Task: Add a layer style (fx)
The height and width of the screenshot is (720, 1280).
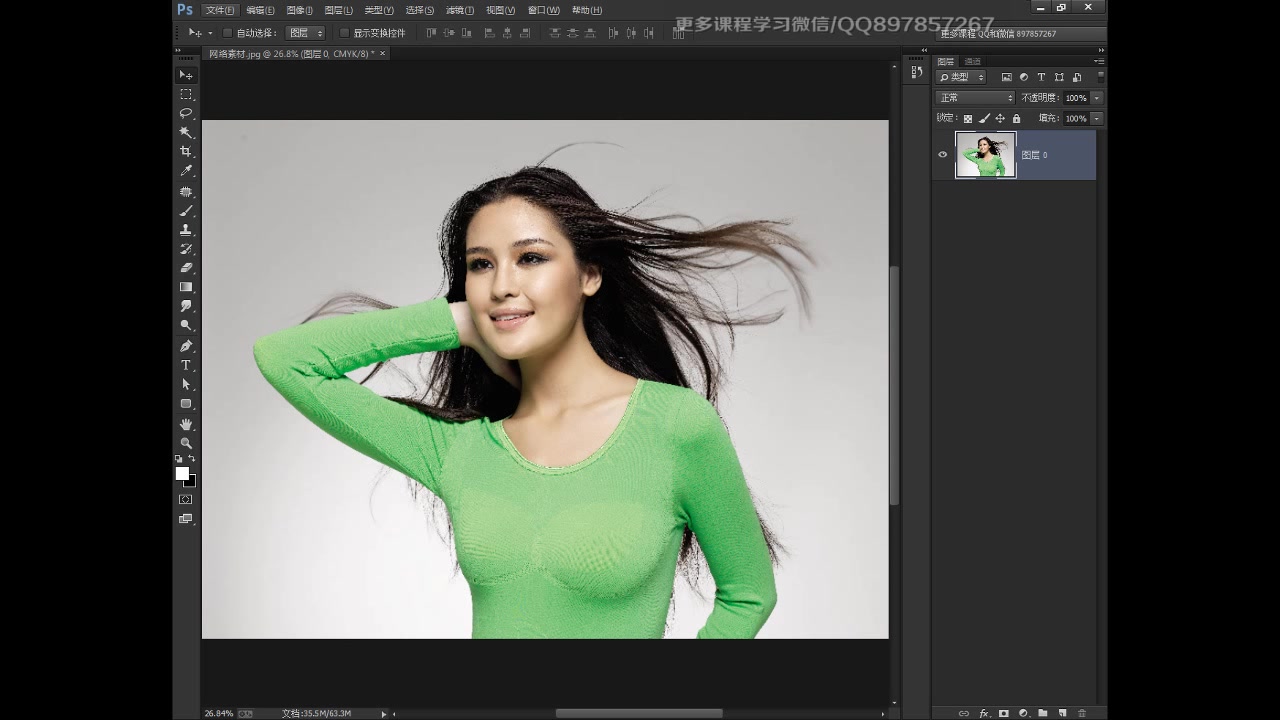Action: coord(984,713)
